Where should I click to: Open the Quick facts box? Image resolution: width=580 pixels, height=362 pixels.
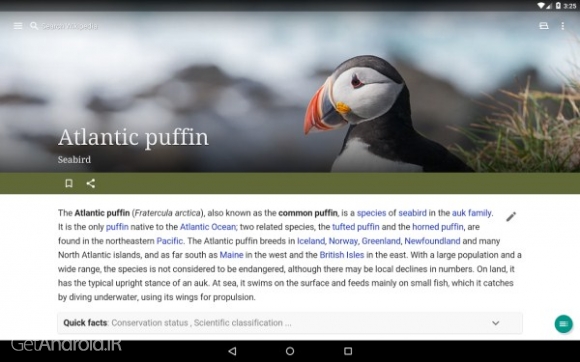[x=290, y=323]
